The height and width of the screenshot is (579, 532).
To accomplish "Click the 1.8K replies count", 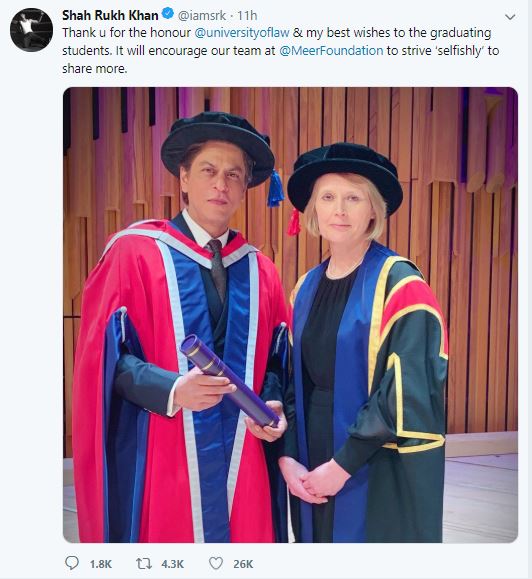I will (101, 564).
